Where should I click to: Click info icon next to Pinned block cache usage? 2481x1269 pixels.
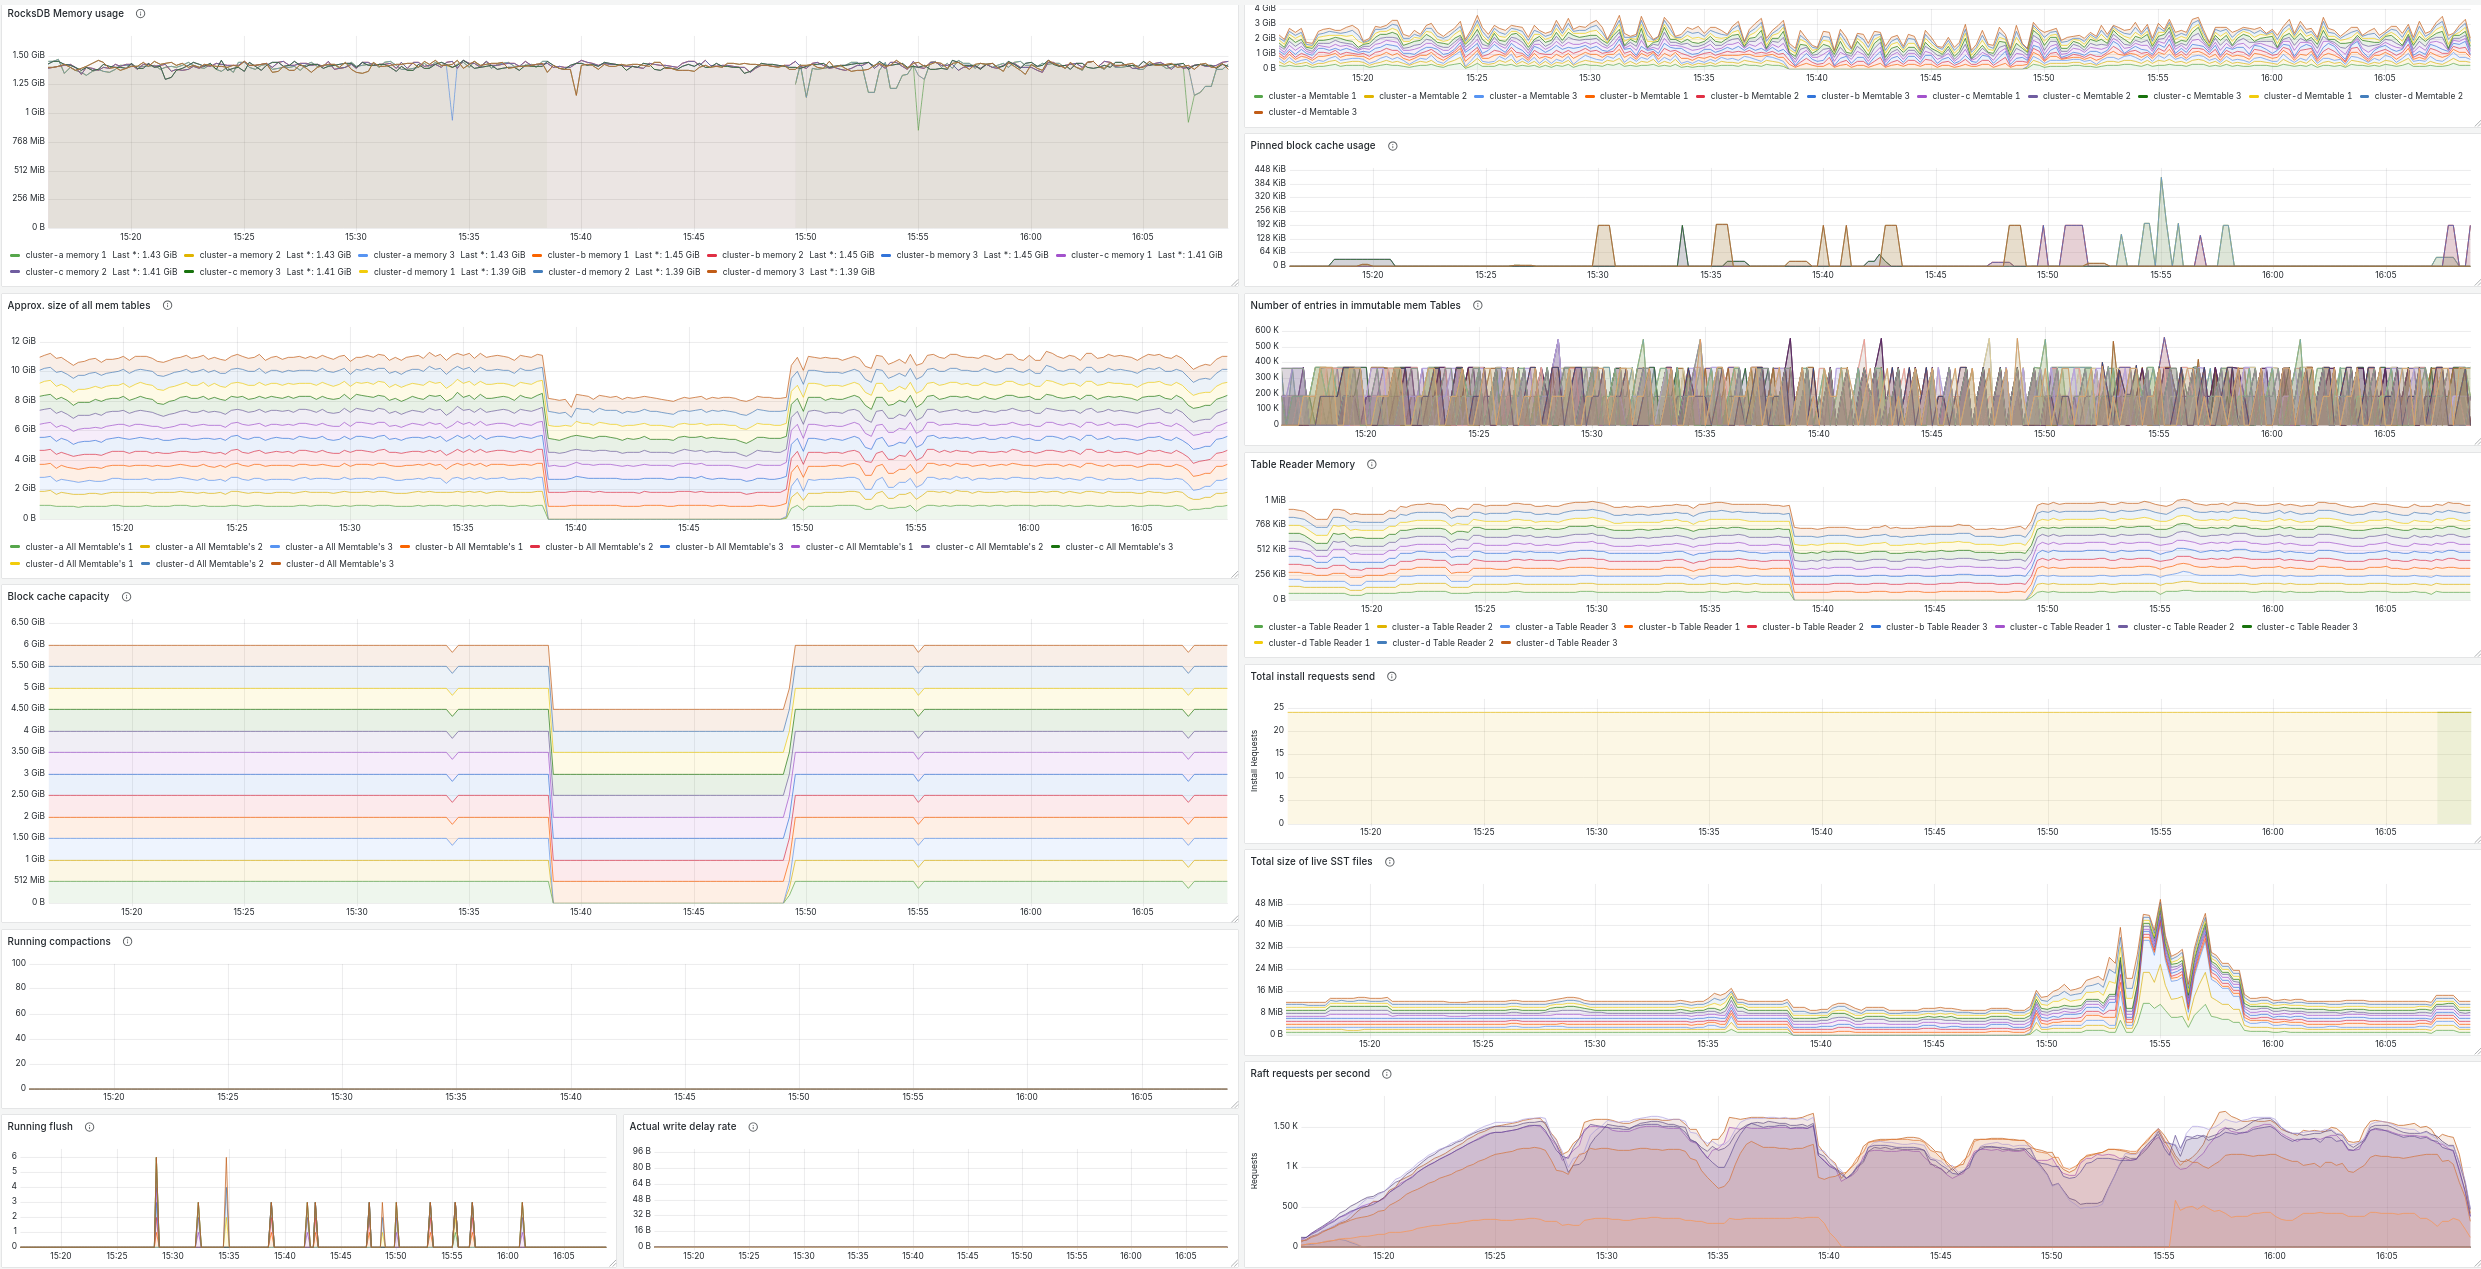pos(1392,146)
